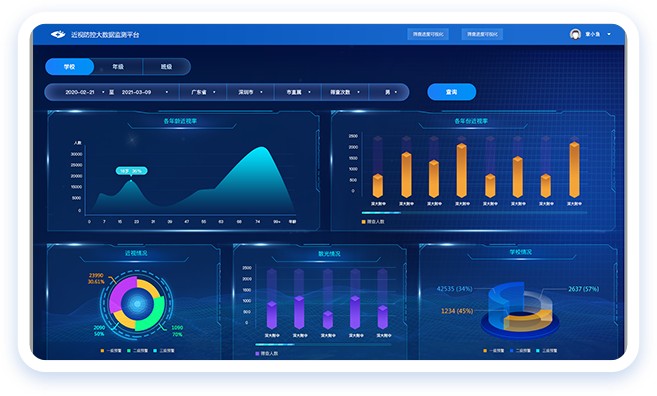The image size is (657, 396).
Task: Switch to the 班级 tab
Action: click(x=166, y=67)
